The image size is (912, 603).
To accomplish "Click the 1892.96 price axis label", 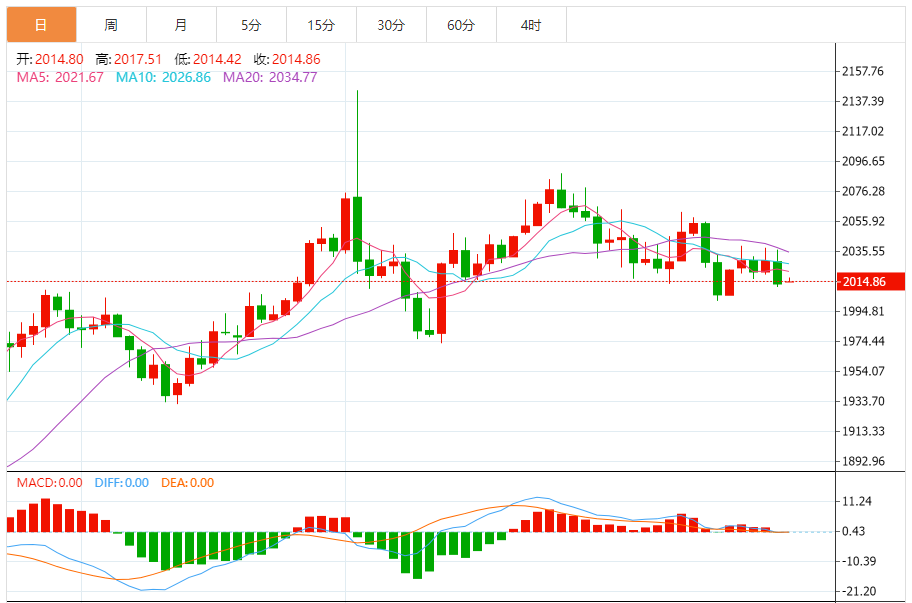I will click(x=863, y=461).
